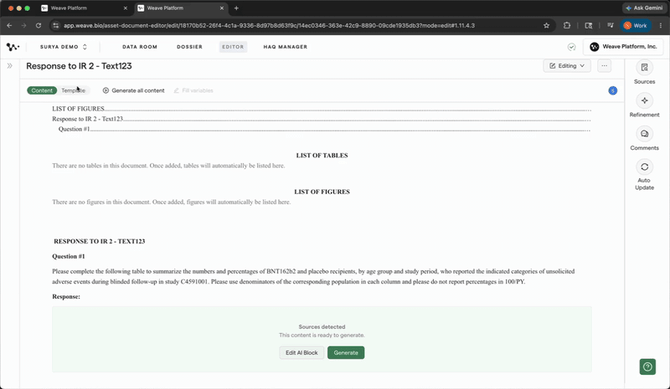Screen dimensions: 670x389
Task: Close the first Weave Platform tab
Action: tap(125, 8)
